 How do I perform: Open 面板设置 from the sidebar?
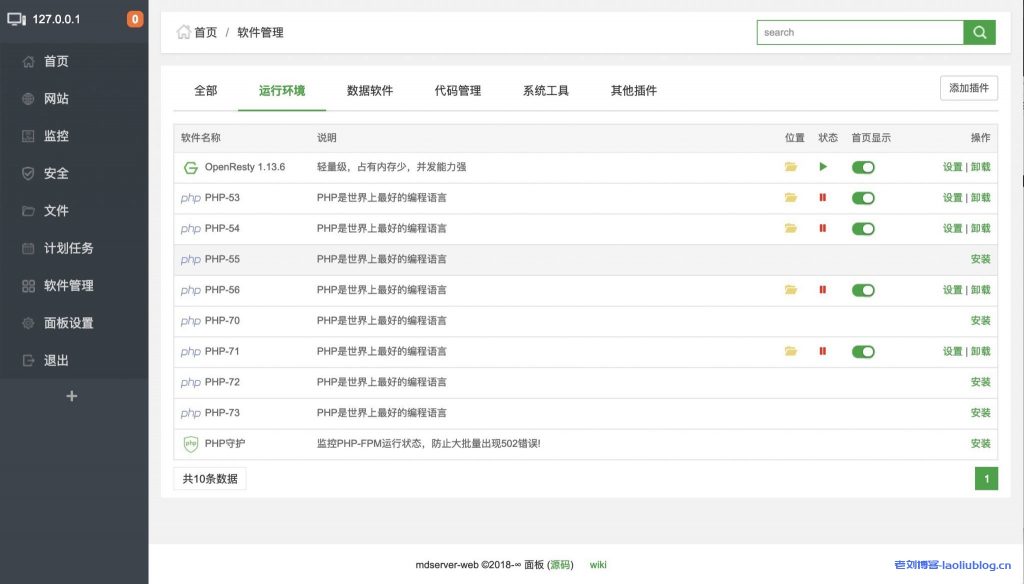(70, 322)
